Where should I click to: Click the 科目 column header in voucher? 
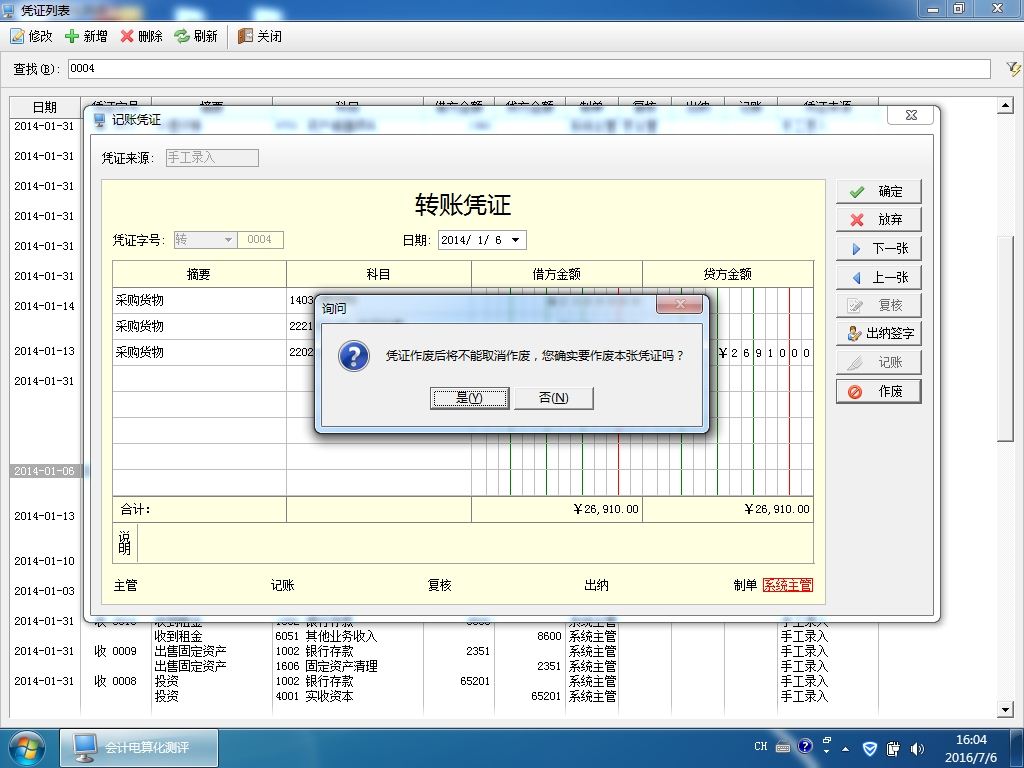click(x=379, y=274)
